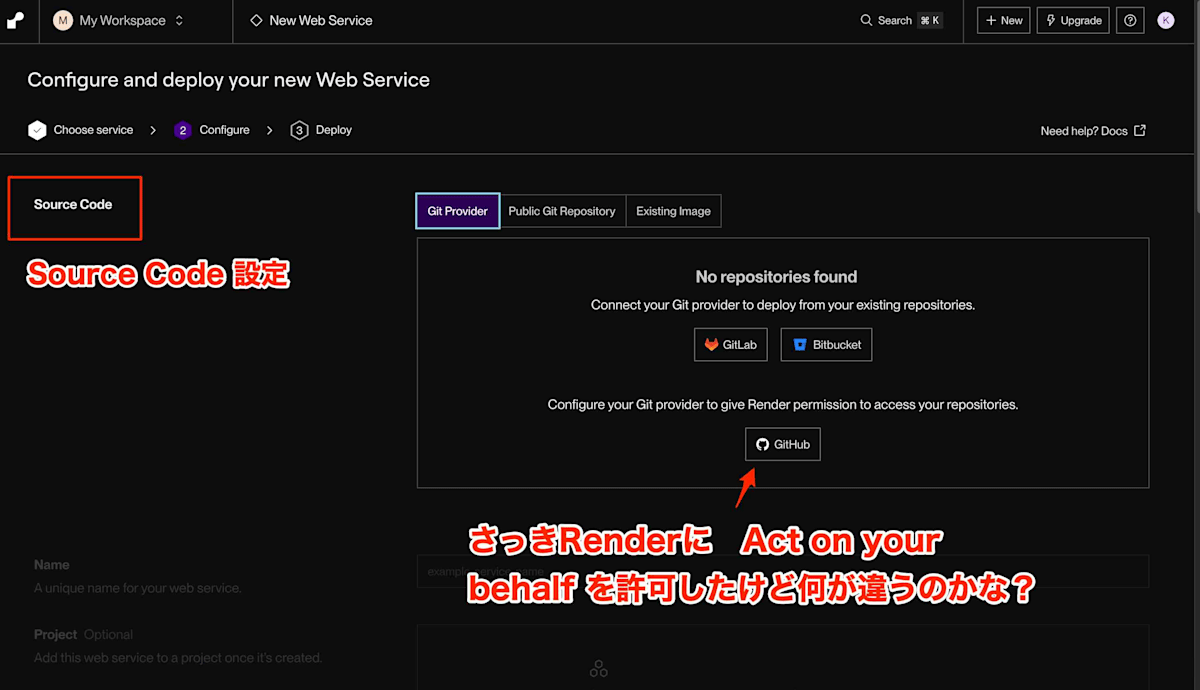The image size is (1200, 690).
Task: Click the Upgrade button
Action: coord(1072,20)
